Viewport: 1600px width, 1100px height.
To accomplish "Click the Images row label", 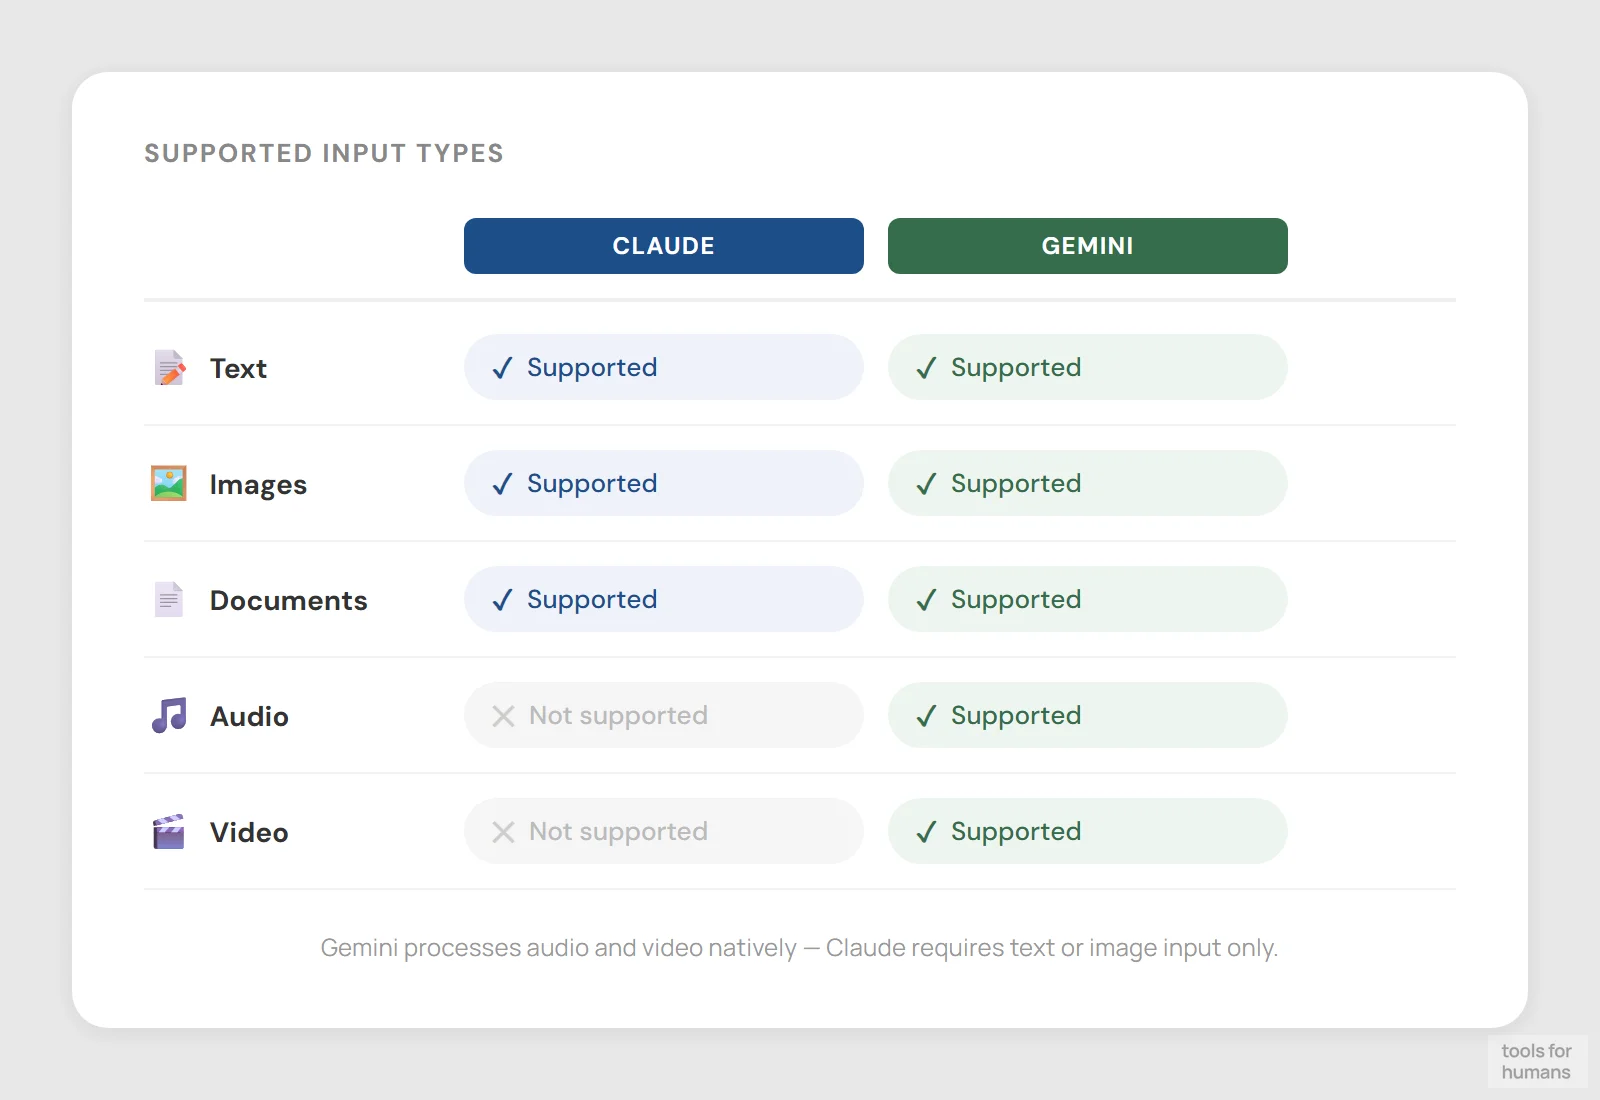I will pos(258,485).
